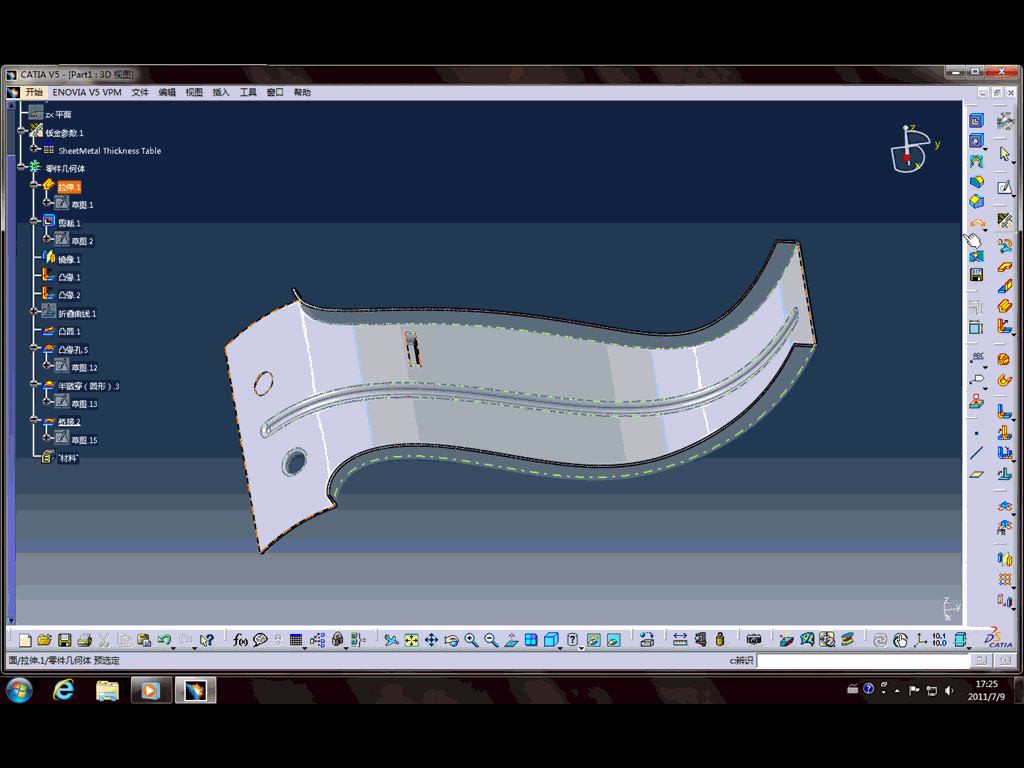Expand the 草图.15 tree node
This screenshot has height=768, width=1024.
(x=47, y=438)
